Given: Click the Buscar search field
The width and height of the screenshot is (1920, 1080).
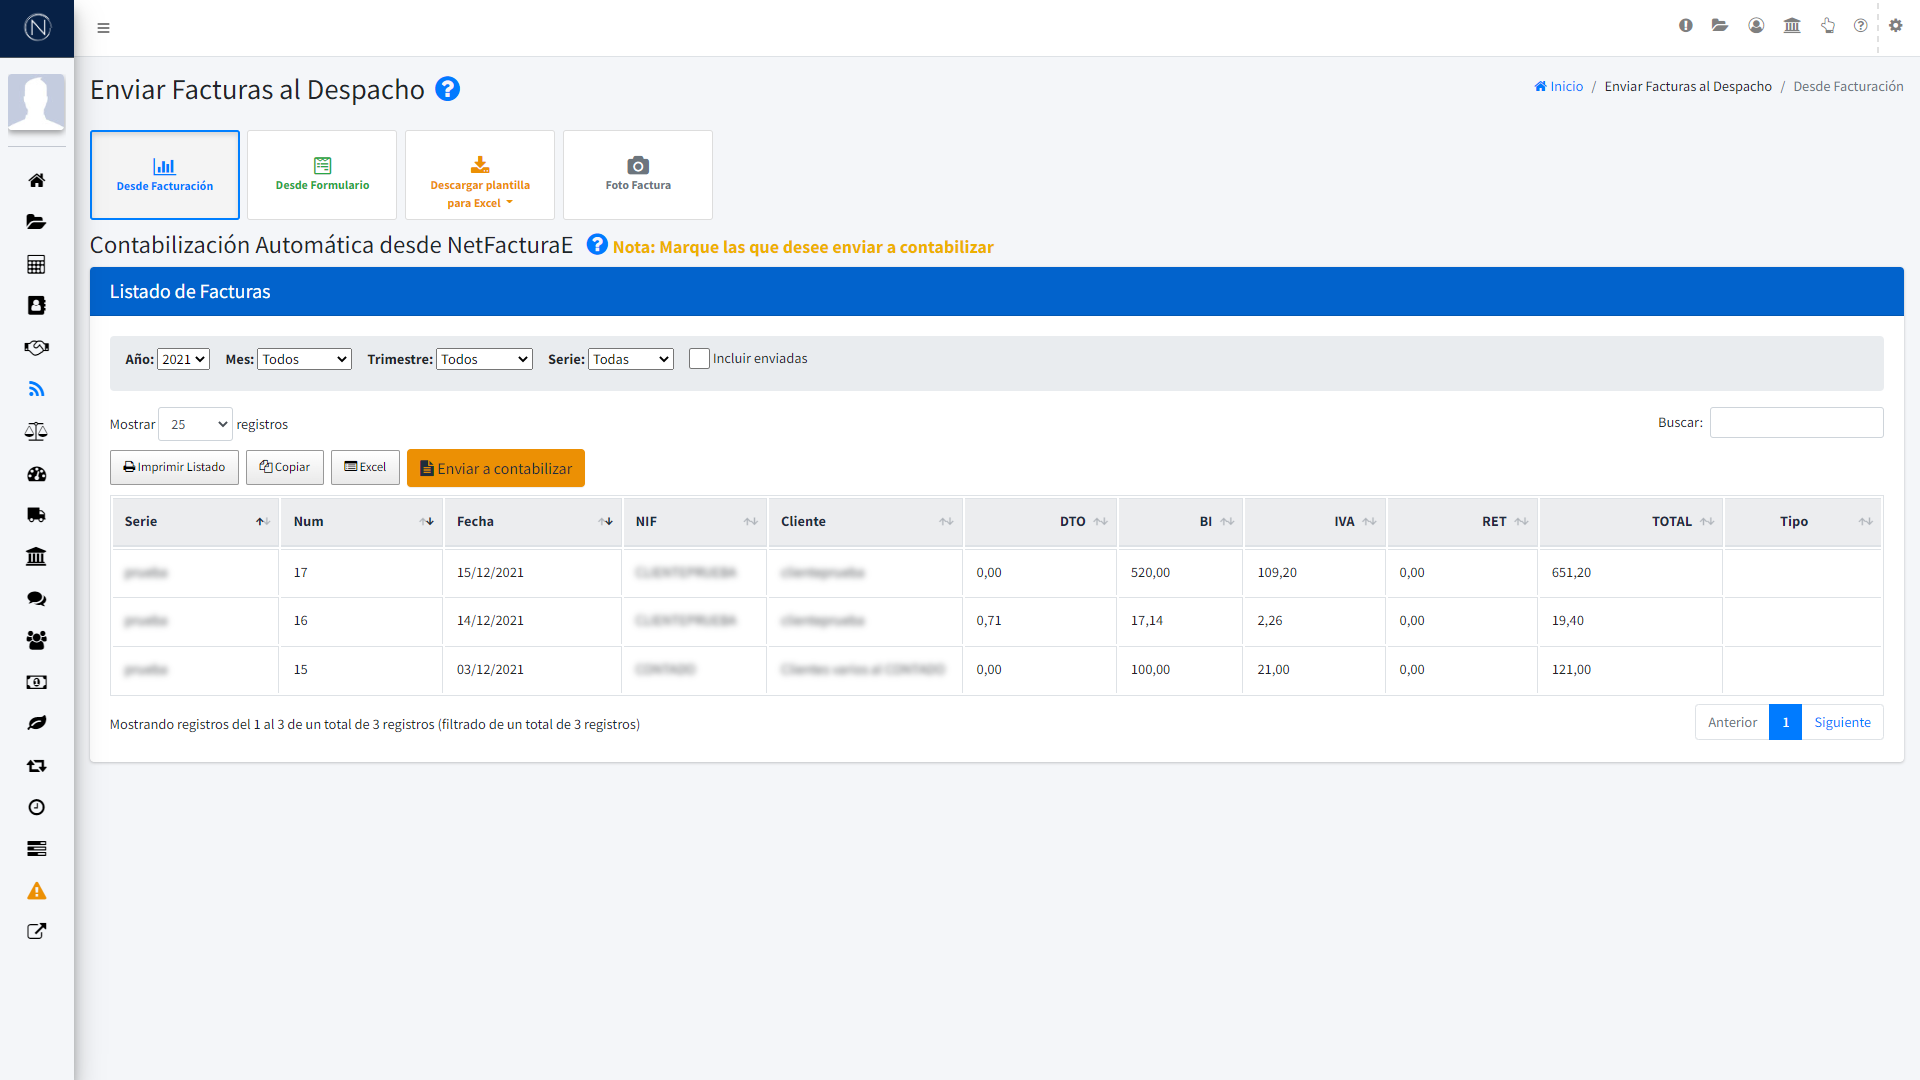Looking at the screenshot, I should pos(1796,423).
